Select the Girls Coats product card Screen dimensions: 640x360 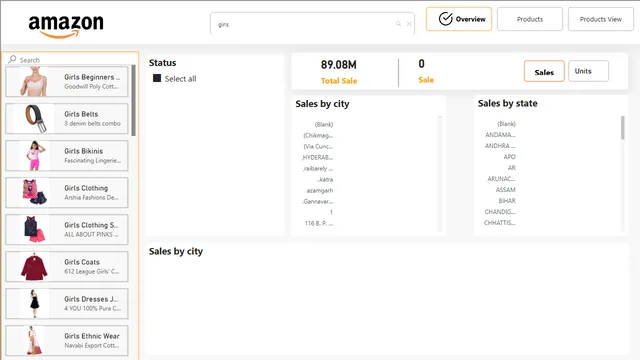click(x=67, y=267)
